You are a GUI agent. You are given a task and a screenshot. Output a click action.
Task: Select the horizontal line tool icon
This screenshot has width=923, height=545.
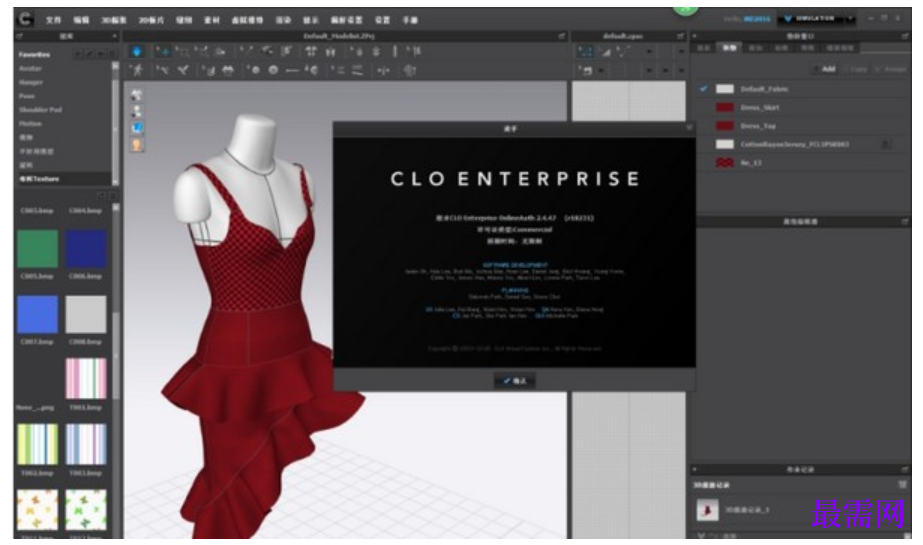tap(293, 71)
